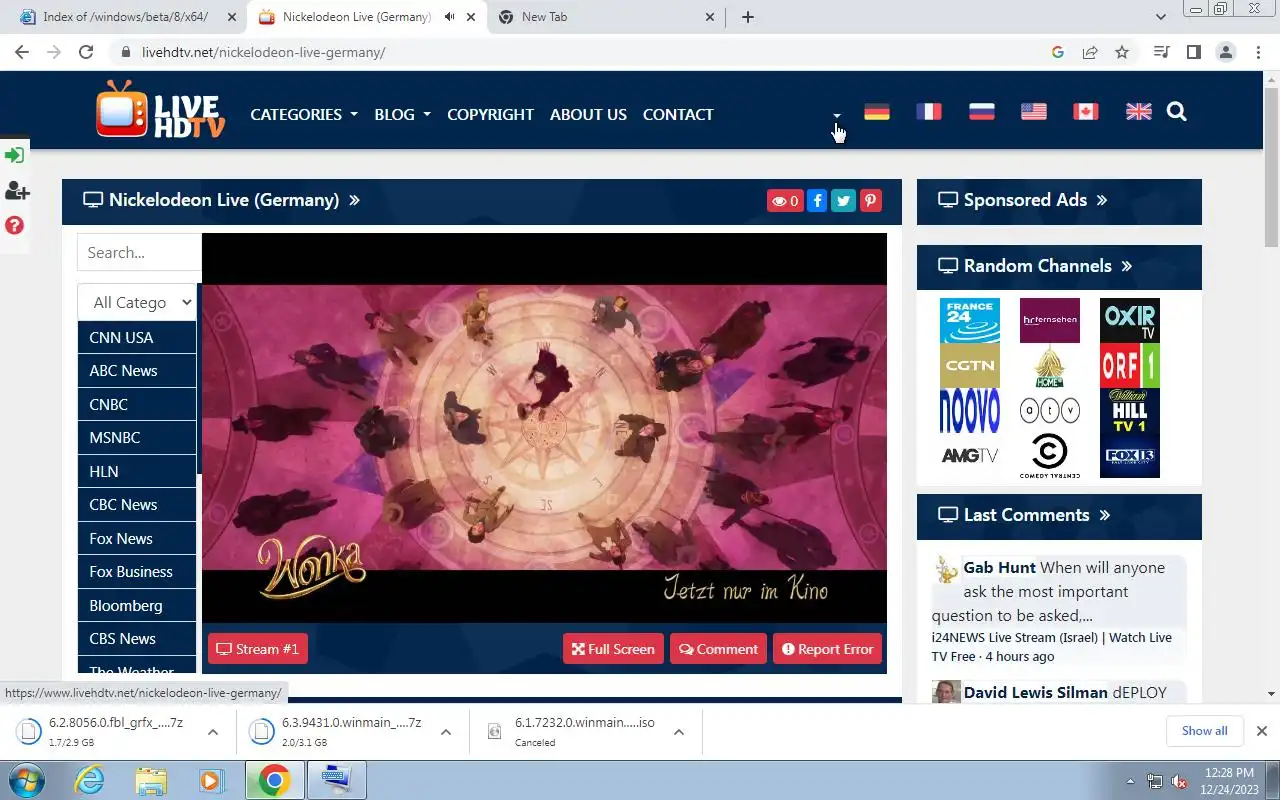The height and width of the screenshot is (800, 1280).
Task: Click the Report Error button
Action: pos(827,649)
